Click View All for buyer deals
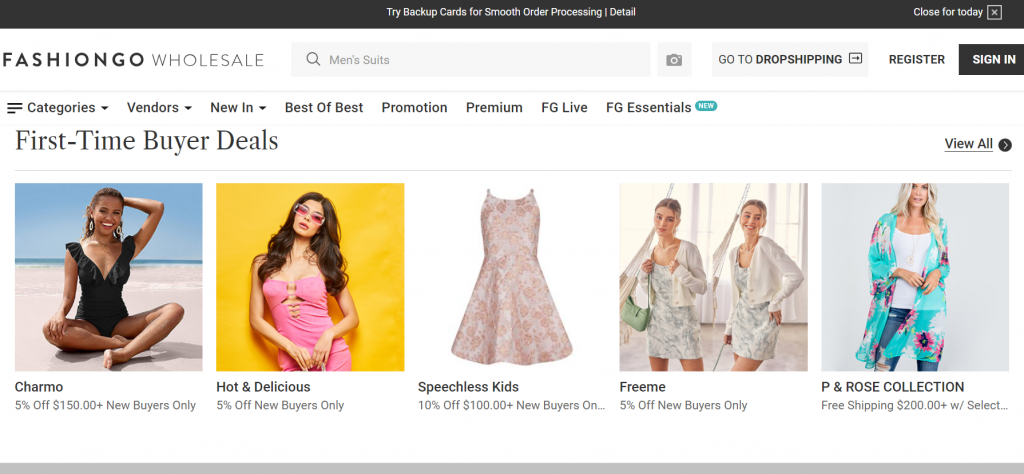This screenshot has height=474, width=1024. pos(968,144)
